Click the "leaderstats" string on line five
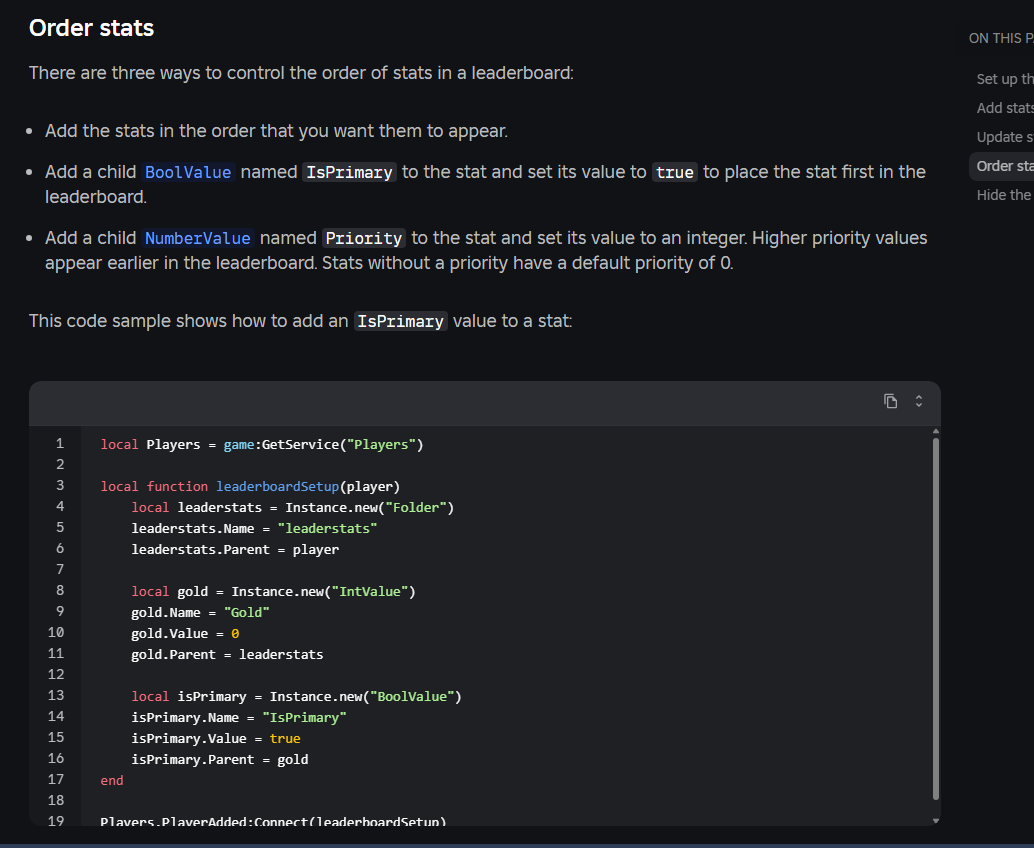The width and height of the screenshot is (1034, 848). (x=328, y=527)
